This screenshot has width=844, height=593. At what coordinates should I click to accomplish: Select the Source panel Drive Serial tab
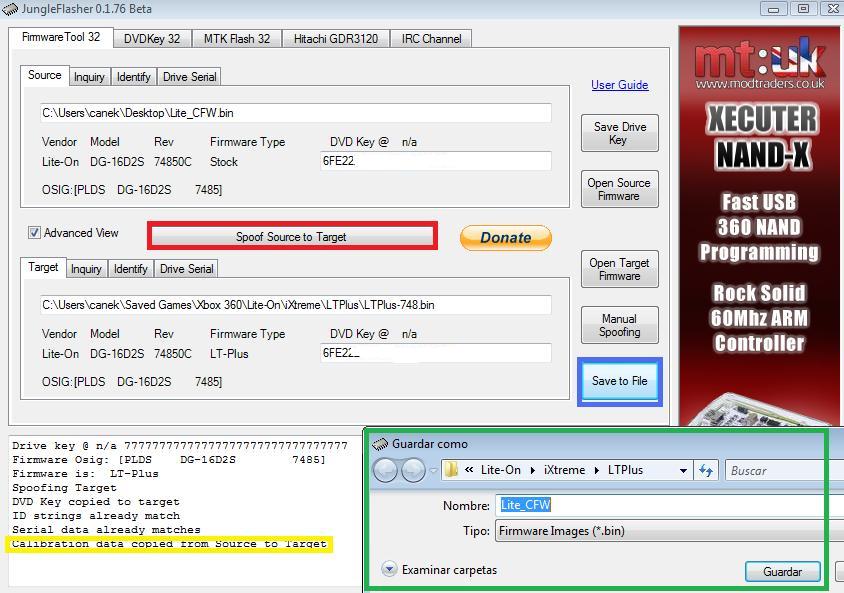tap(188, 77)
